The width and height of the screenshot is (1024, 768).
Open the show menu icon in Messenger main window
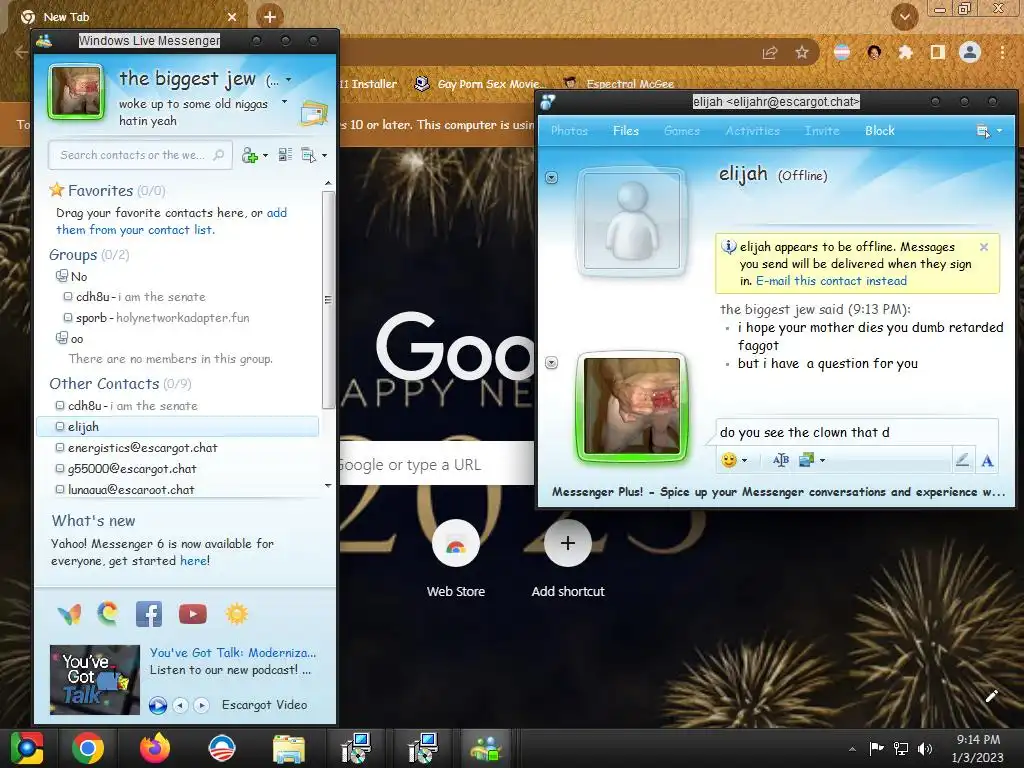pyautogui.click(x=308, y=155)
